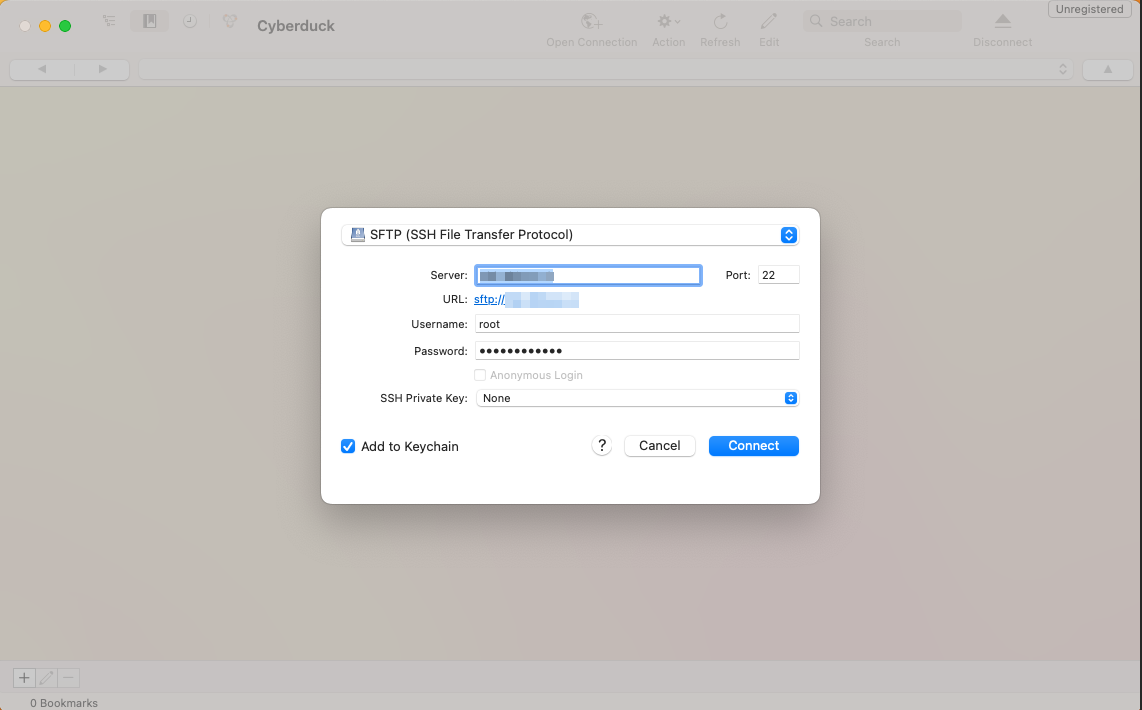Open the sftp:// URL link
This screenshot has height=710, width=1142.
(x=526, y=299)
